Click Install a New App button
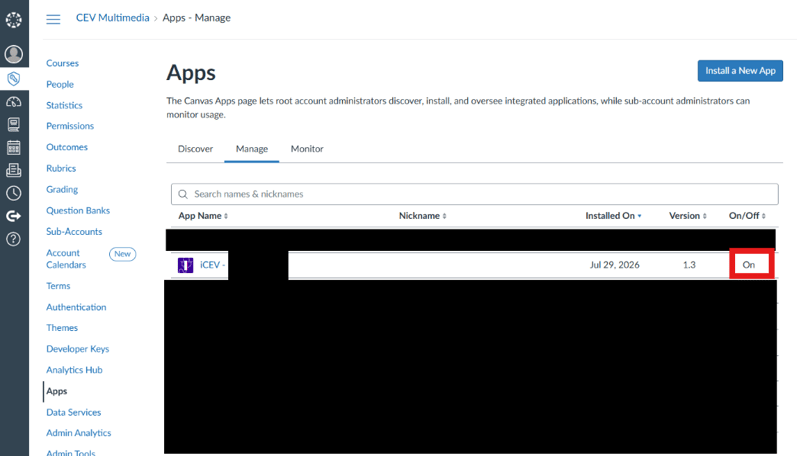 tap(740, 71)
